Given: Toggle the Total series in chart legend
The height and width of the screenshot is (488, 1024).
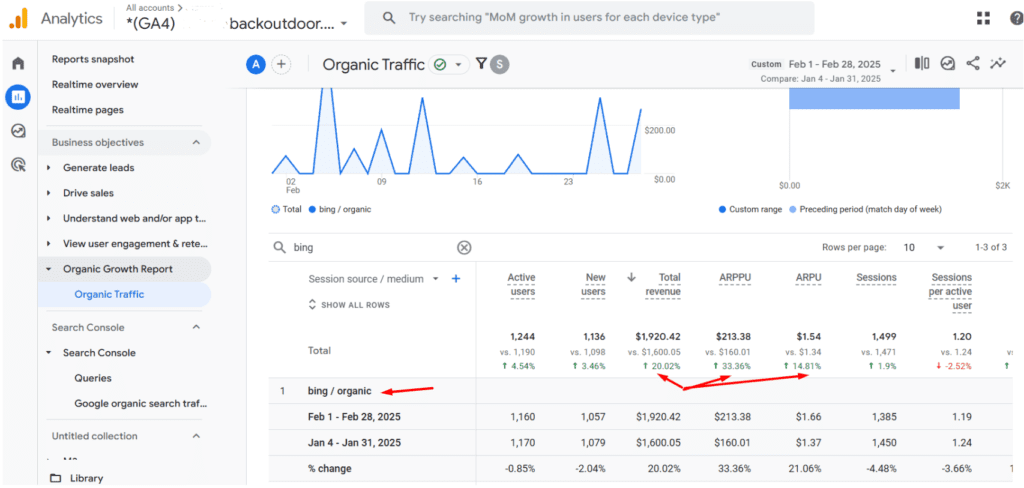Looking at the screenshot, I should pos(286,210).
